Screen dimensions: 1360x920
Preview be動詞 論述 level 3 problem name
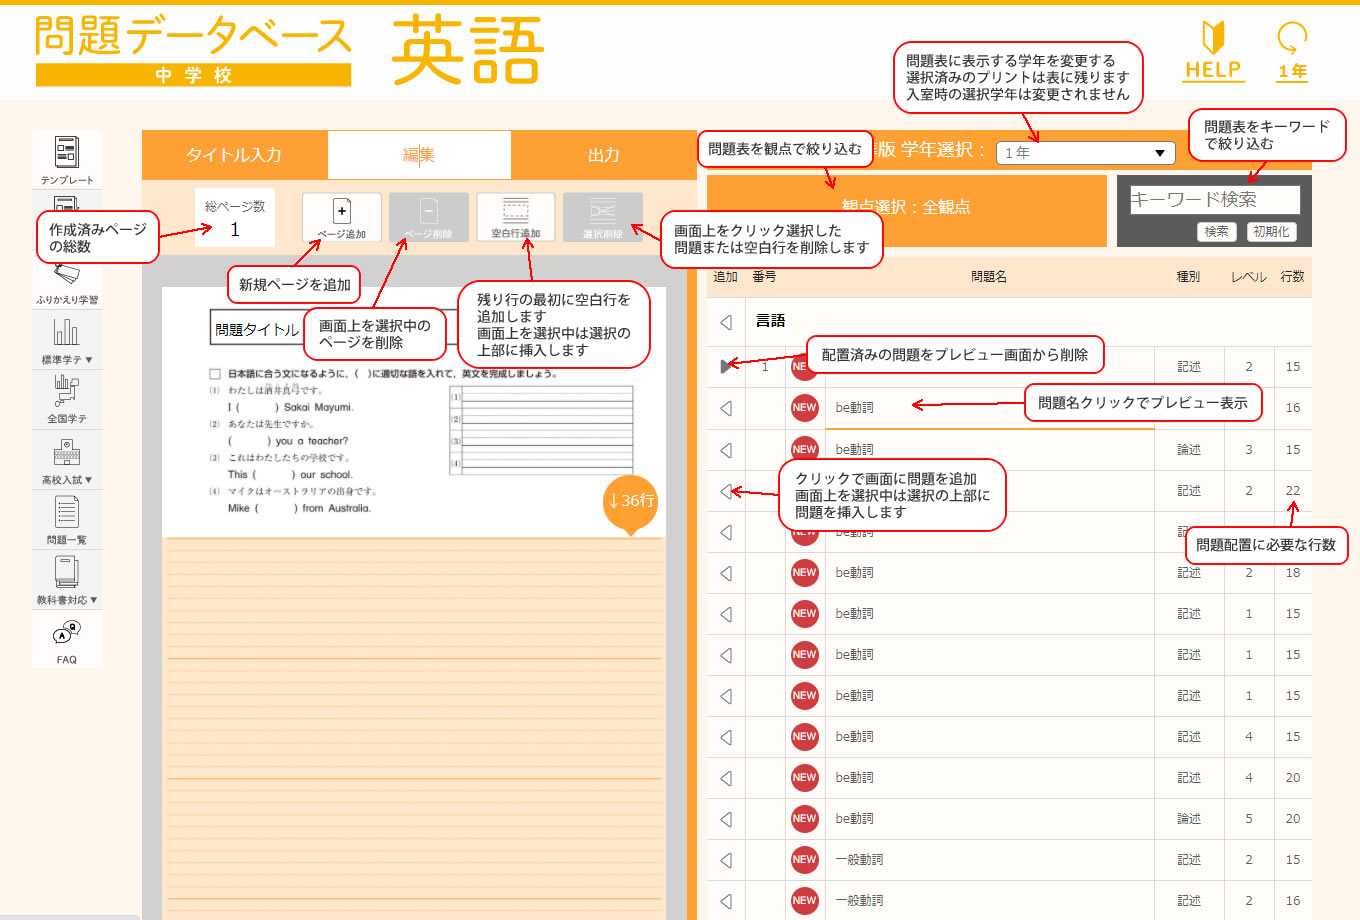(855, 450)
